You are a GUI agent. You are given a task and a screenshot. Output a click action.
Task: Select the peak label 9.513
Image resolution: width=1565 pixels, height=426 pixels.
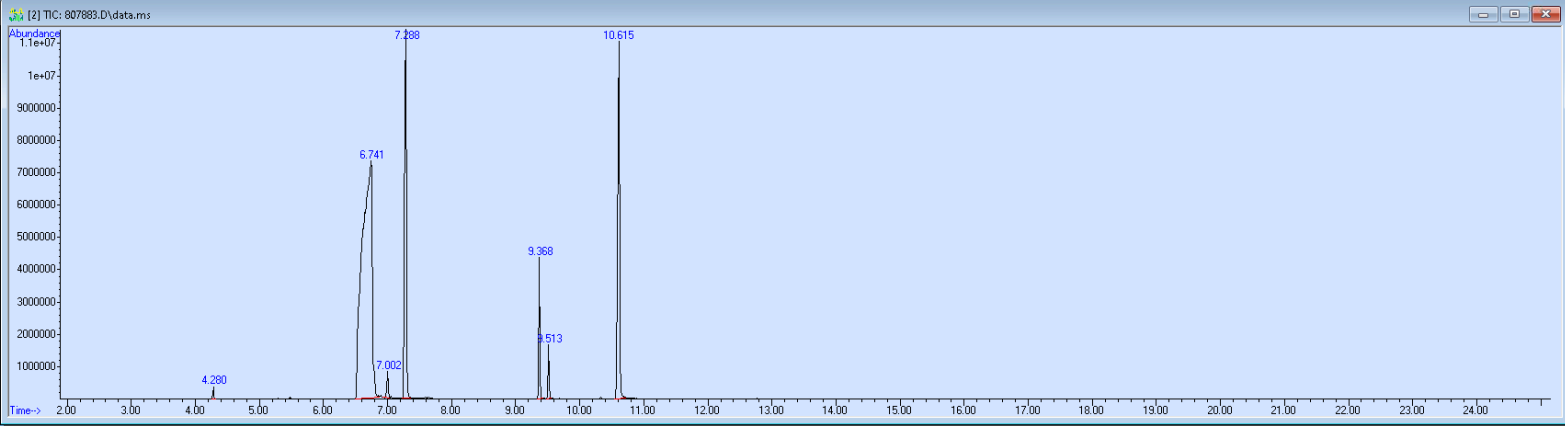coord(550,339)
